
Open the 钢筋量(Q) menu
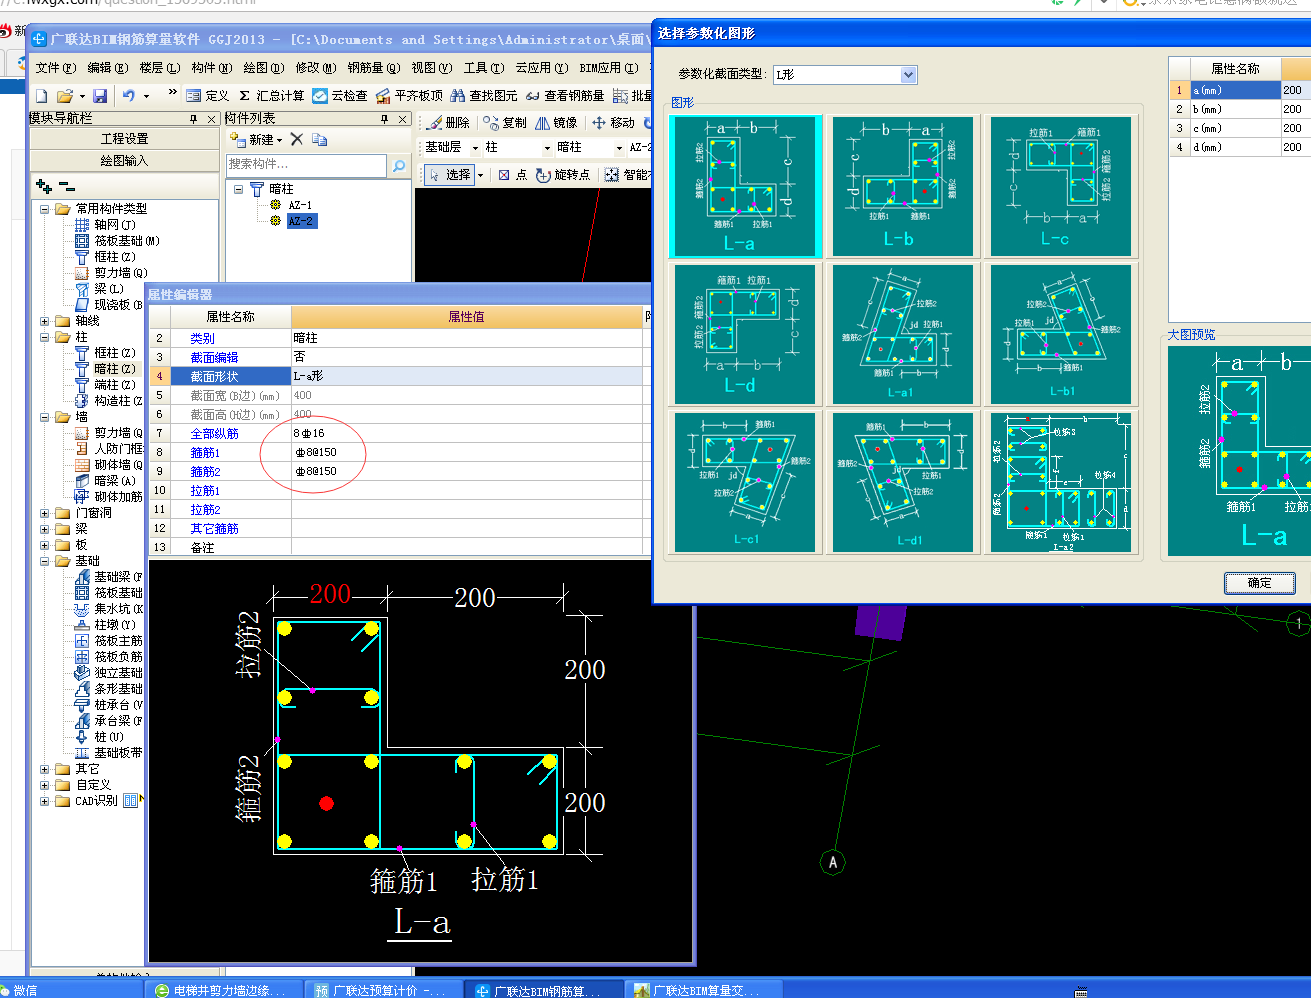374,68
